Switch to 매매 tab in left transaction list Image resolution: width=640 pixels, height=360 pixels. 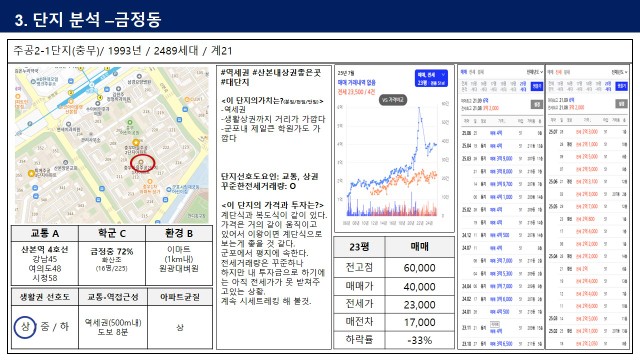[x=463, y=72]
